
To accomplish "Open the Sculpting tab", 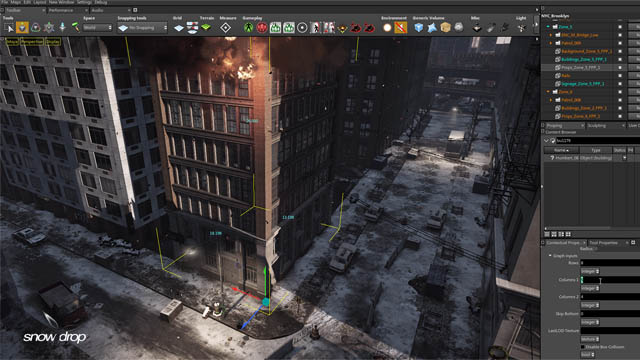I will 597,126.
